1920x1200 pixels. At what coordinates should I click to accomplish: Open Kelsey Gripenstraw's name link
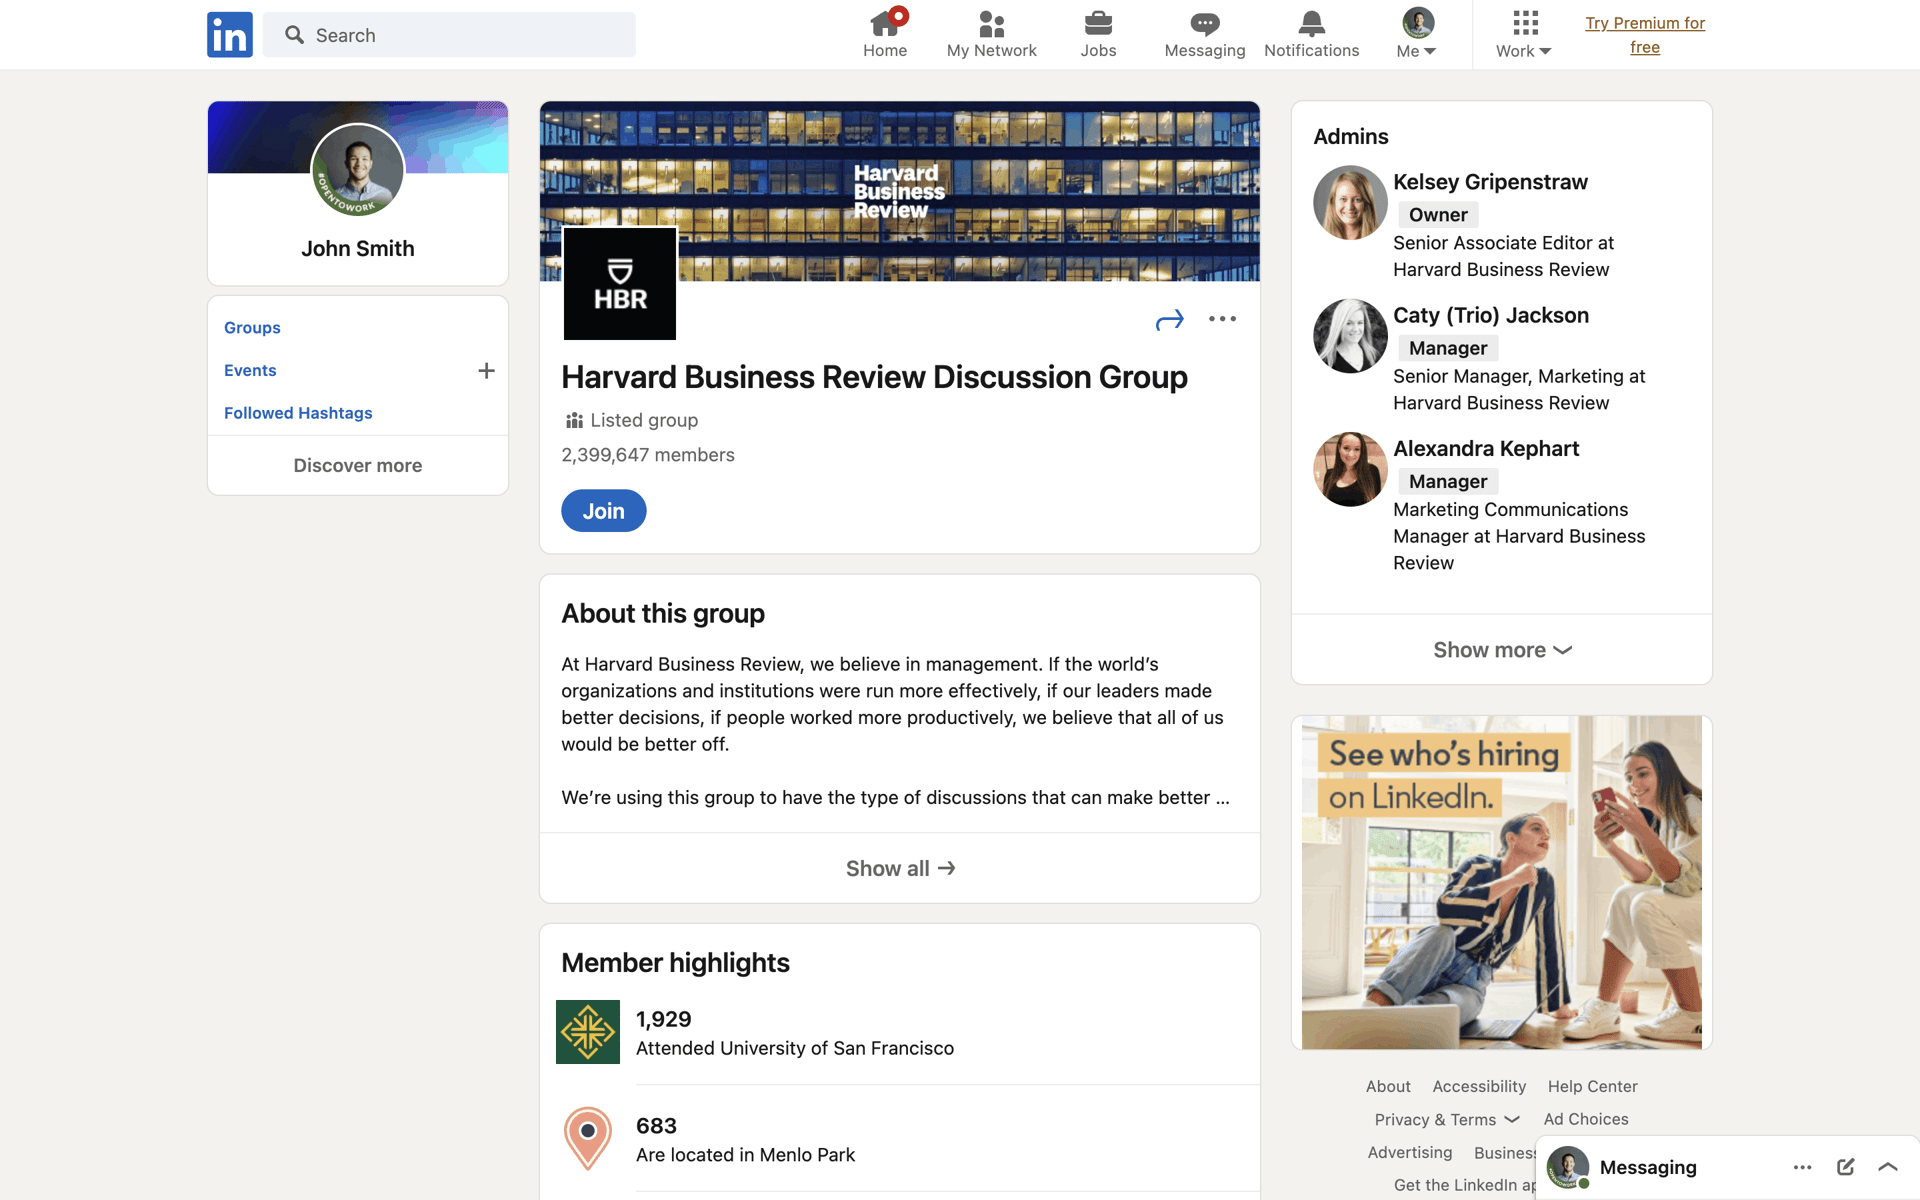(x=1490, y=182)
